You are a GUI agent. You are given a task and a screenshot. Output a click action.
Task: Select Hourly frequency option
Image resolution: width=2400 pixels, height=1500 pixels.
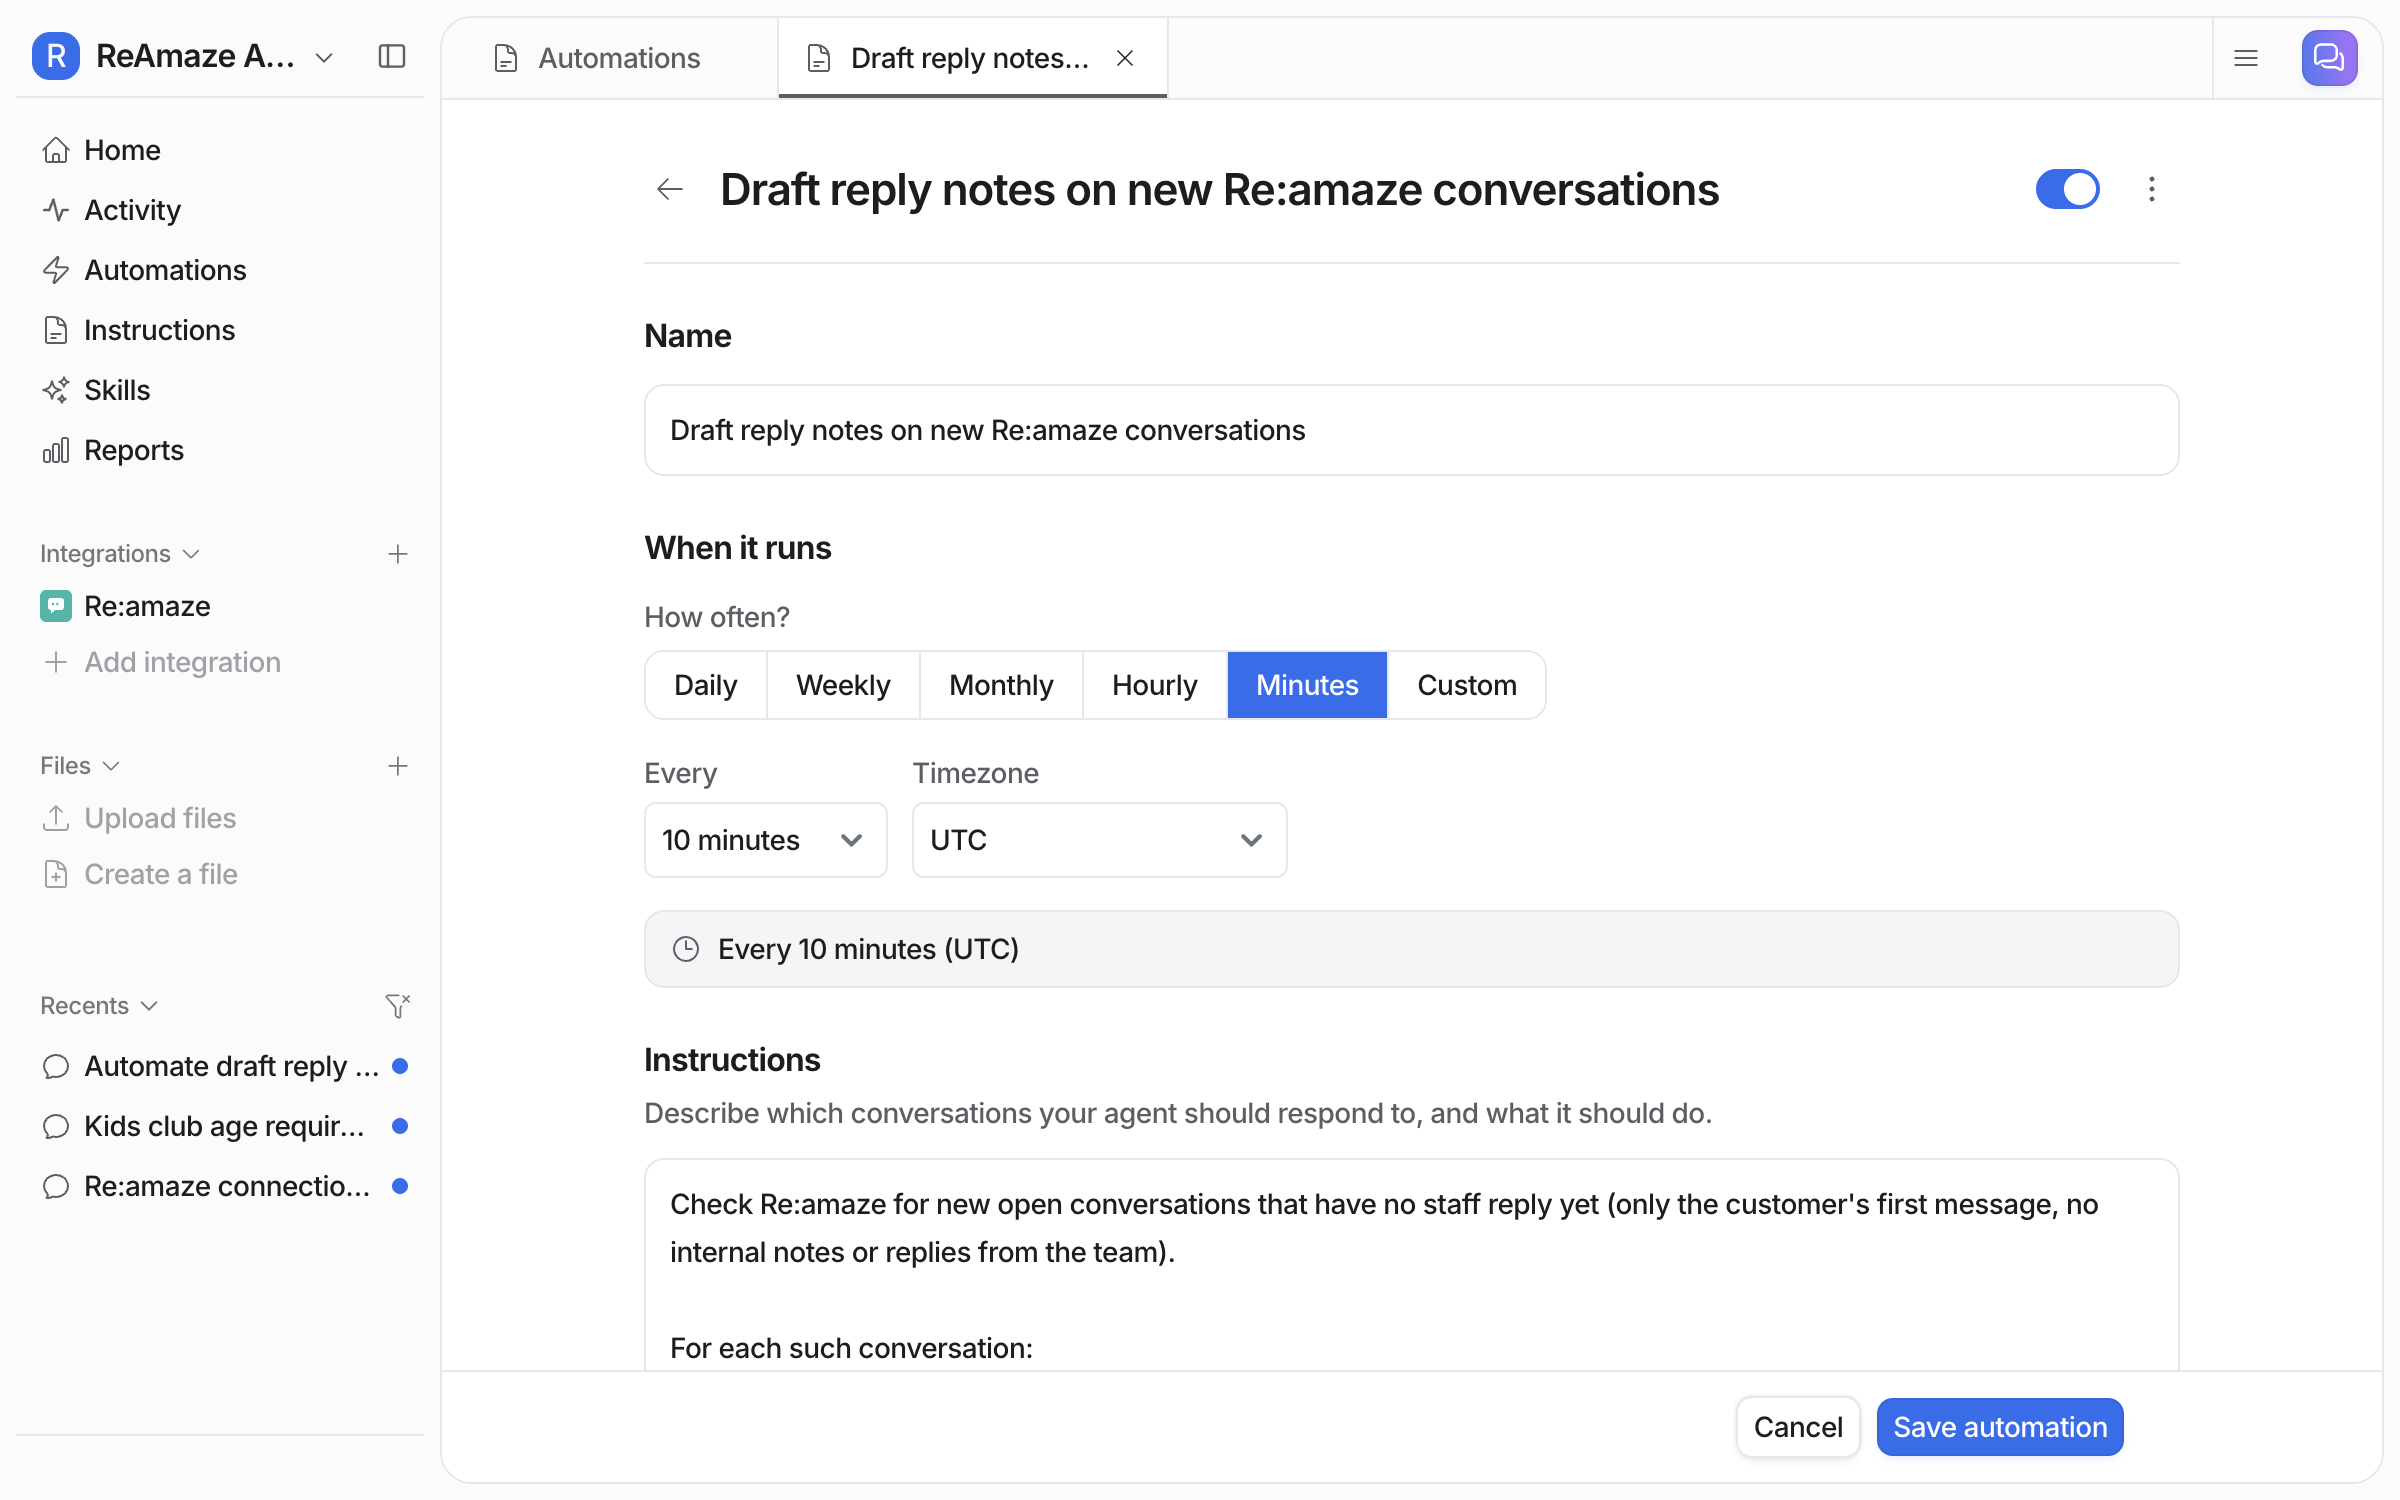[1154, 685]
